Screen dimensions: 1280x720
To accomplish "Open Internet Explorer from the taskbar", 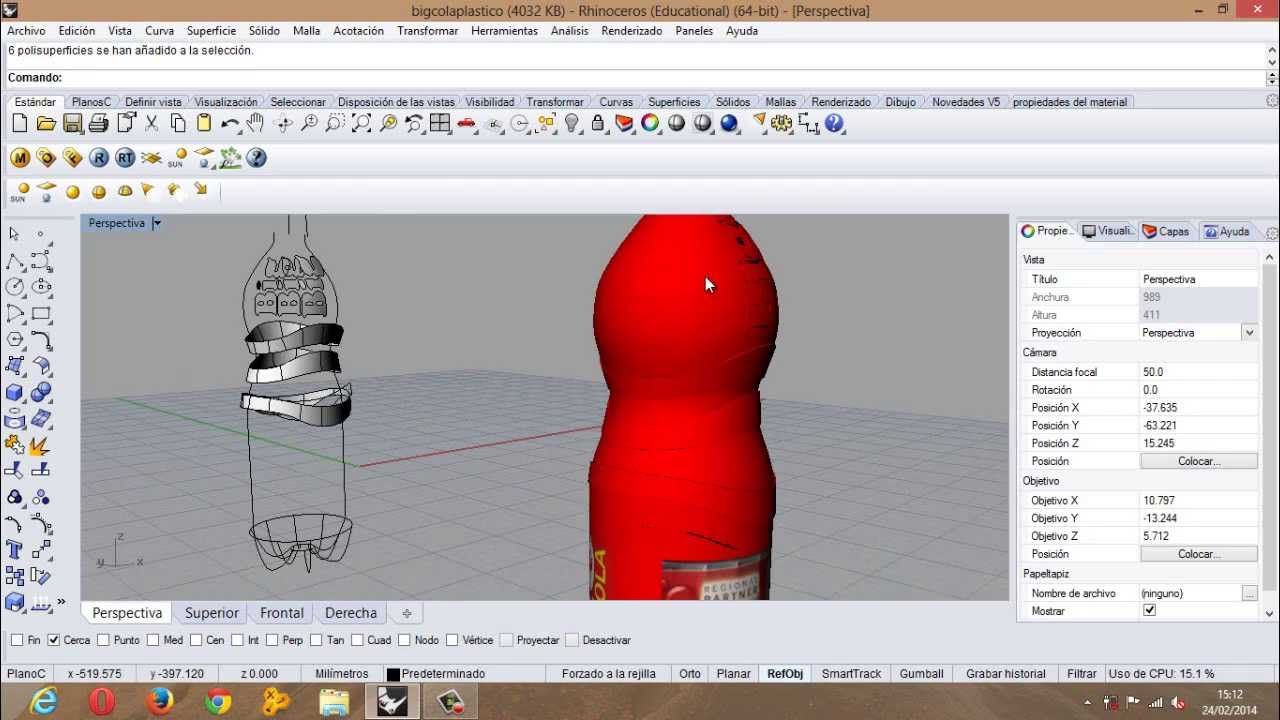I will (x=44, y=702).
